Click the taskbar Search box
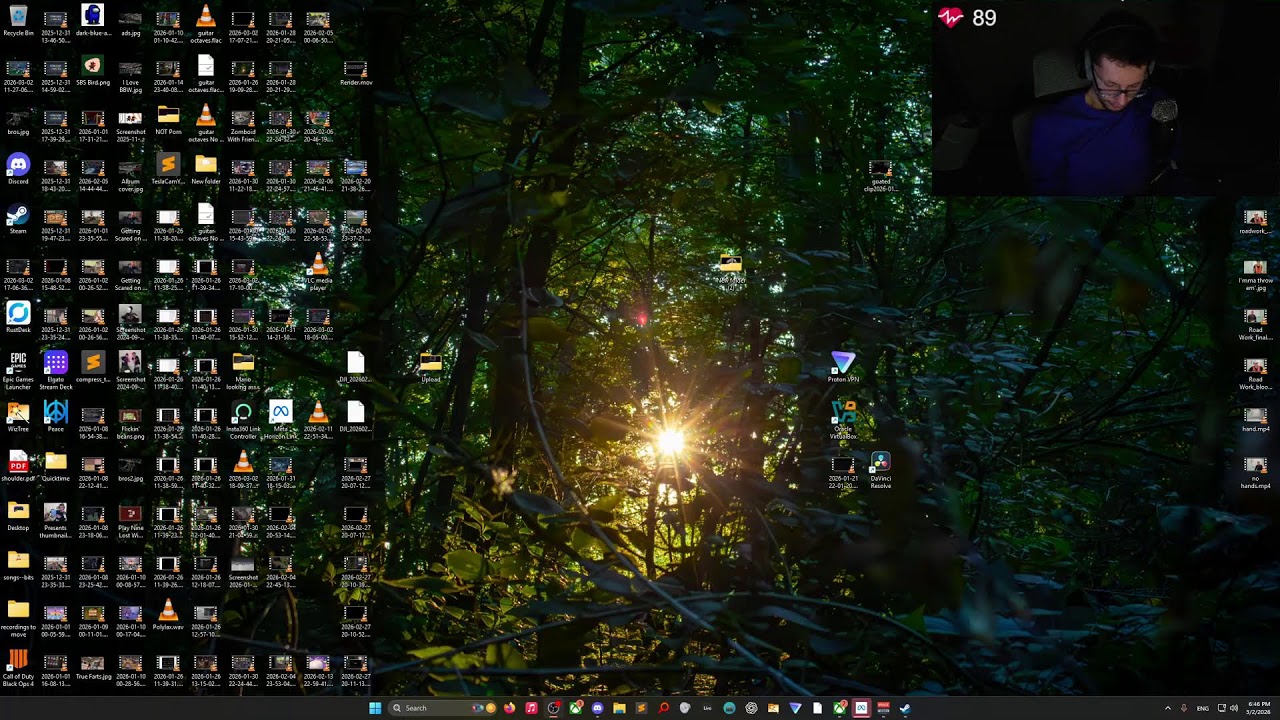 441,708
